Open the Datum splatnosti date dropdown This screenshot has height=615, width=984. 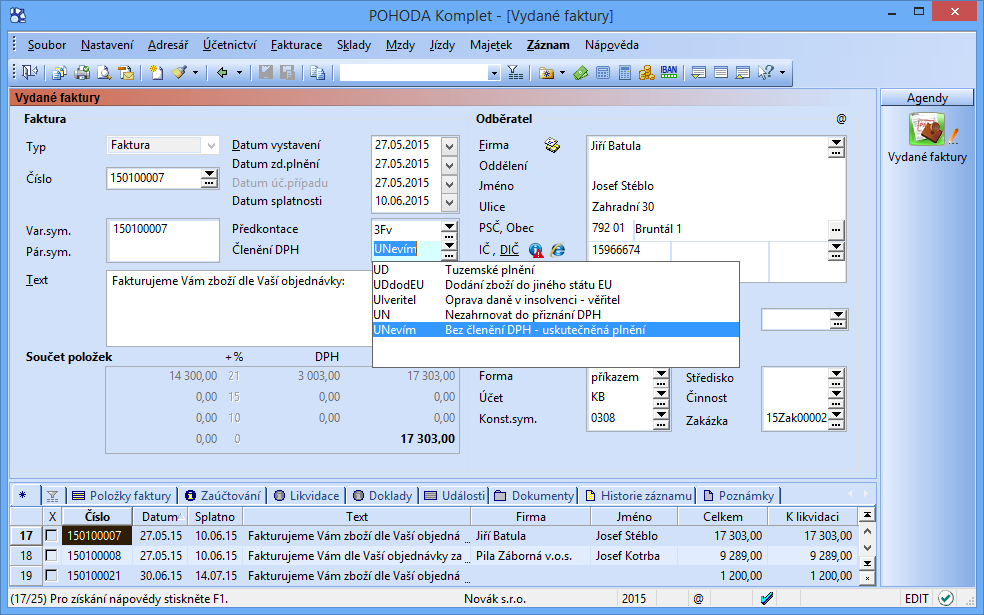coord(449,203)
